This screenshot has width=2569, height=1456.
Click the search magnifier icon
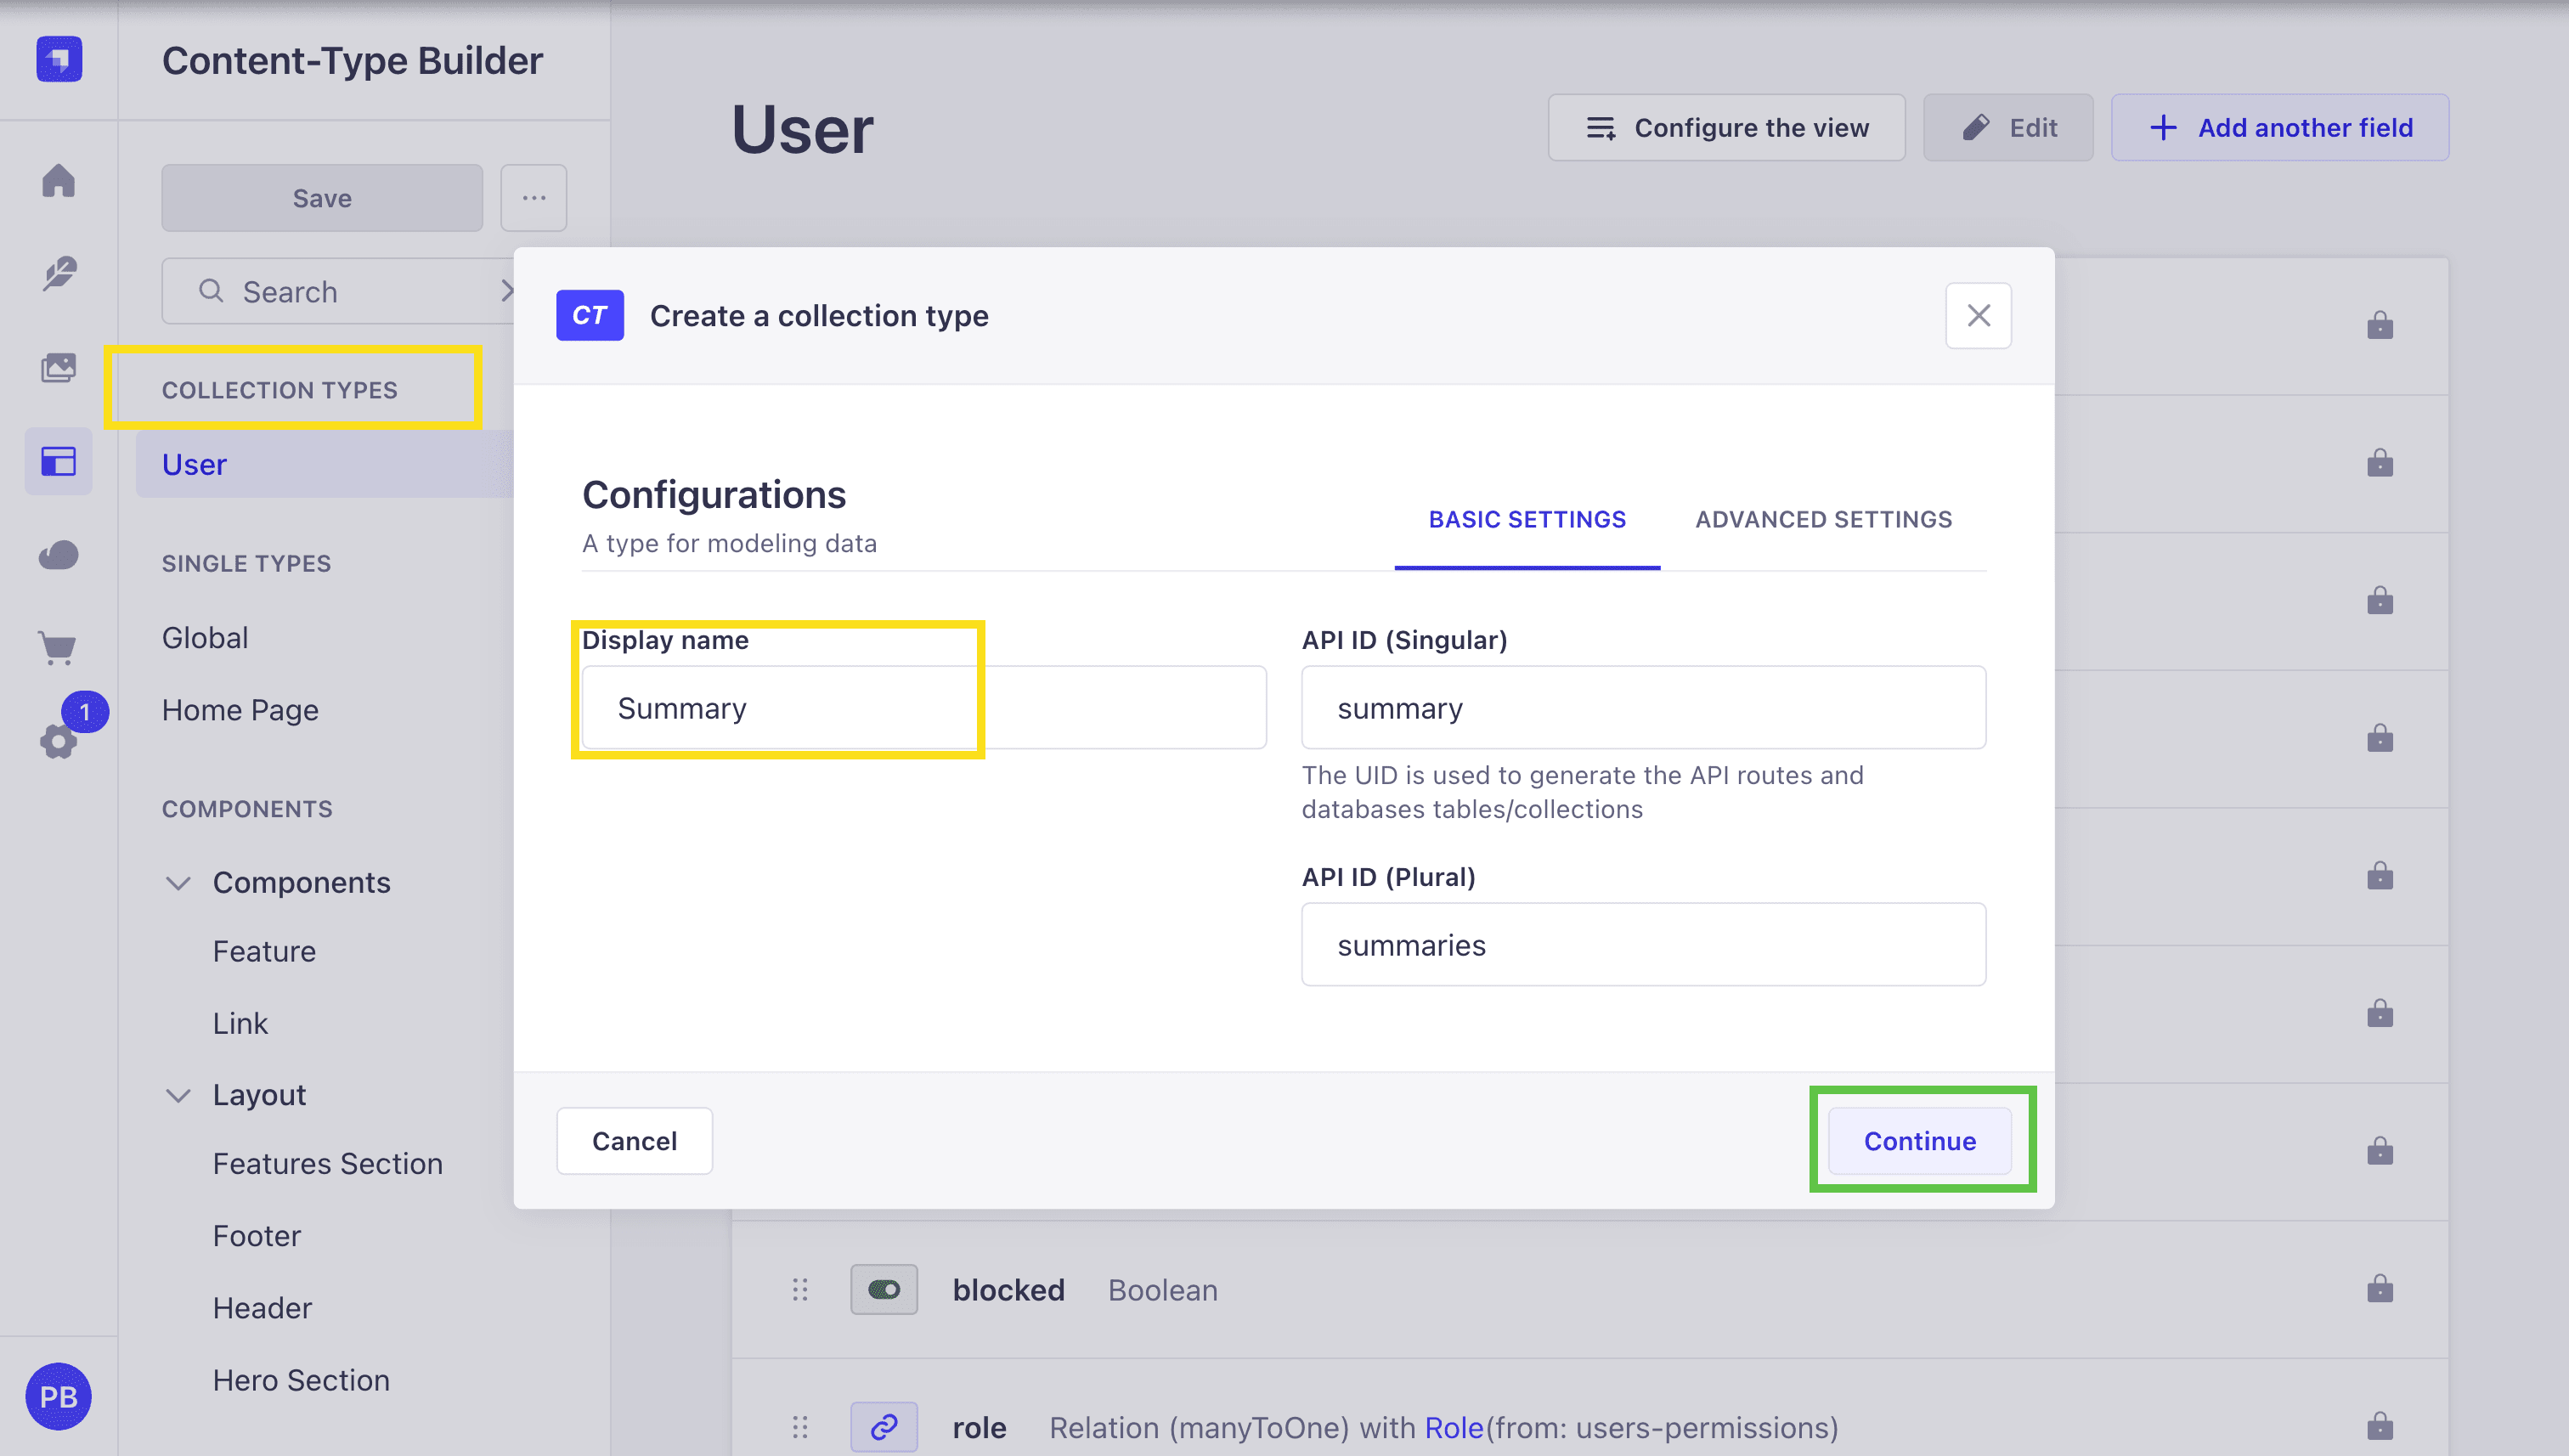tap(211, 291)
